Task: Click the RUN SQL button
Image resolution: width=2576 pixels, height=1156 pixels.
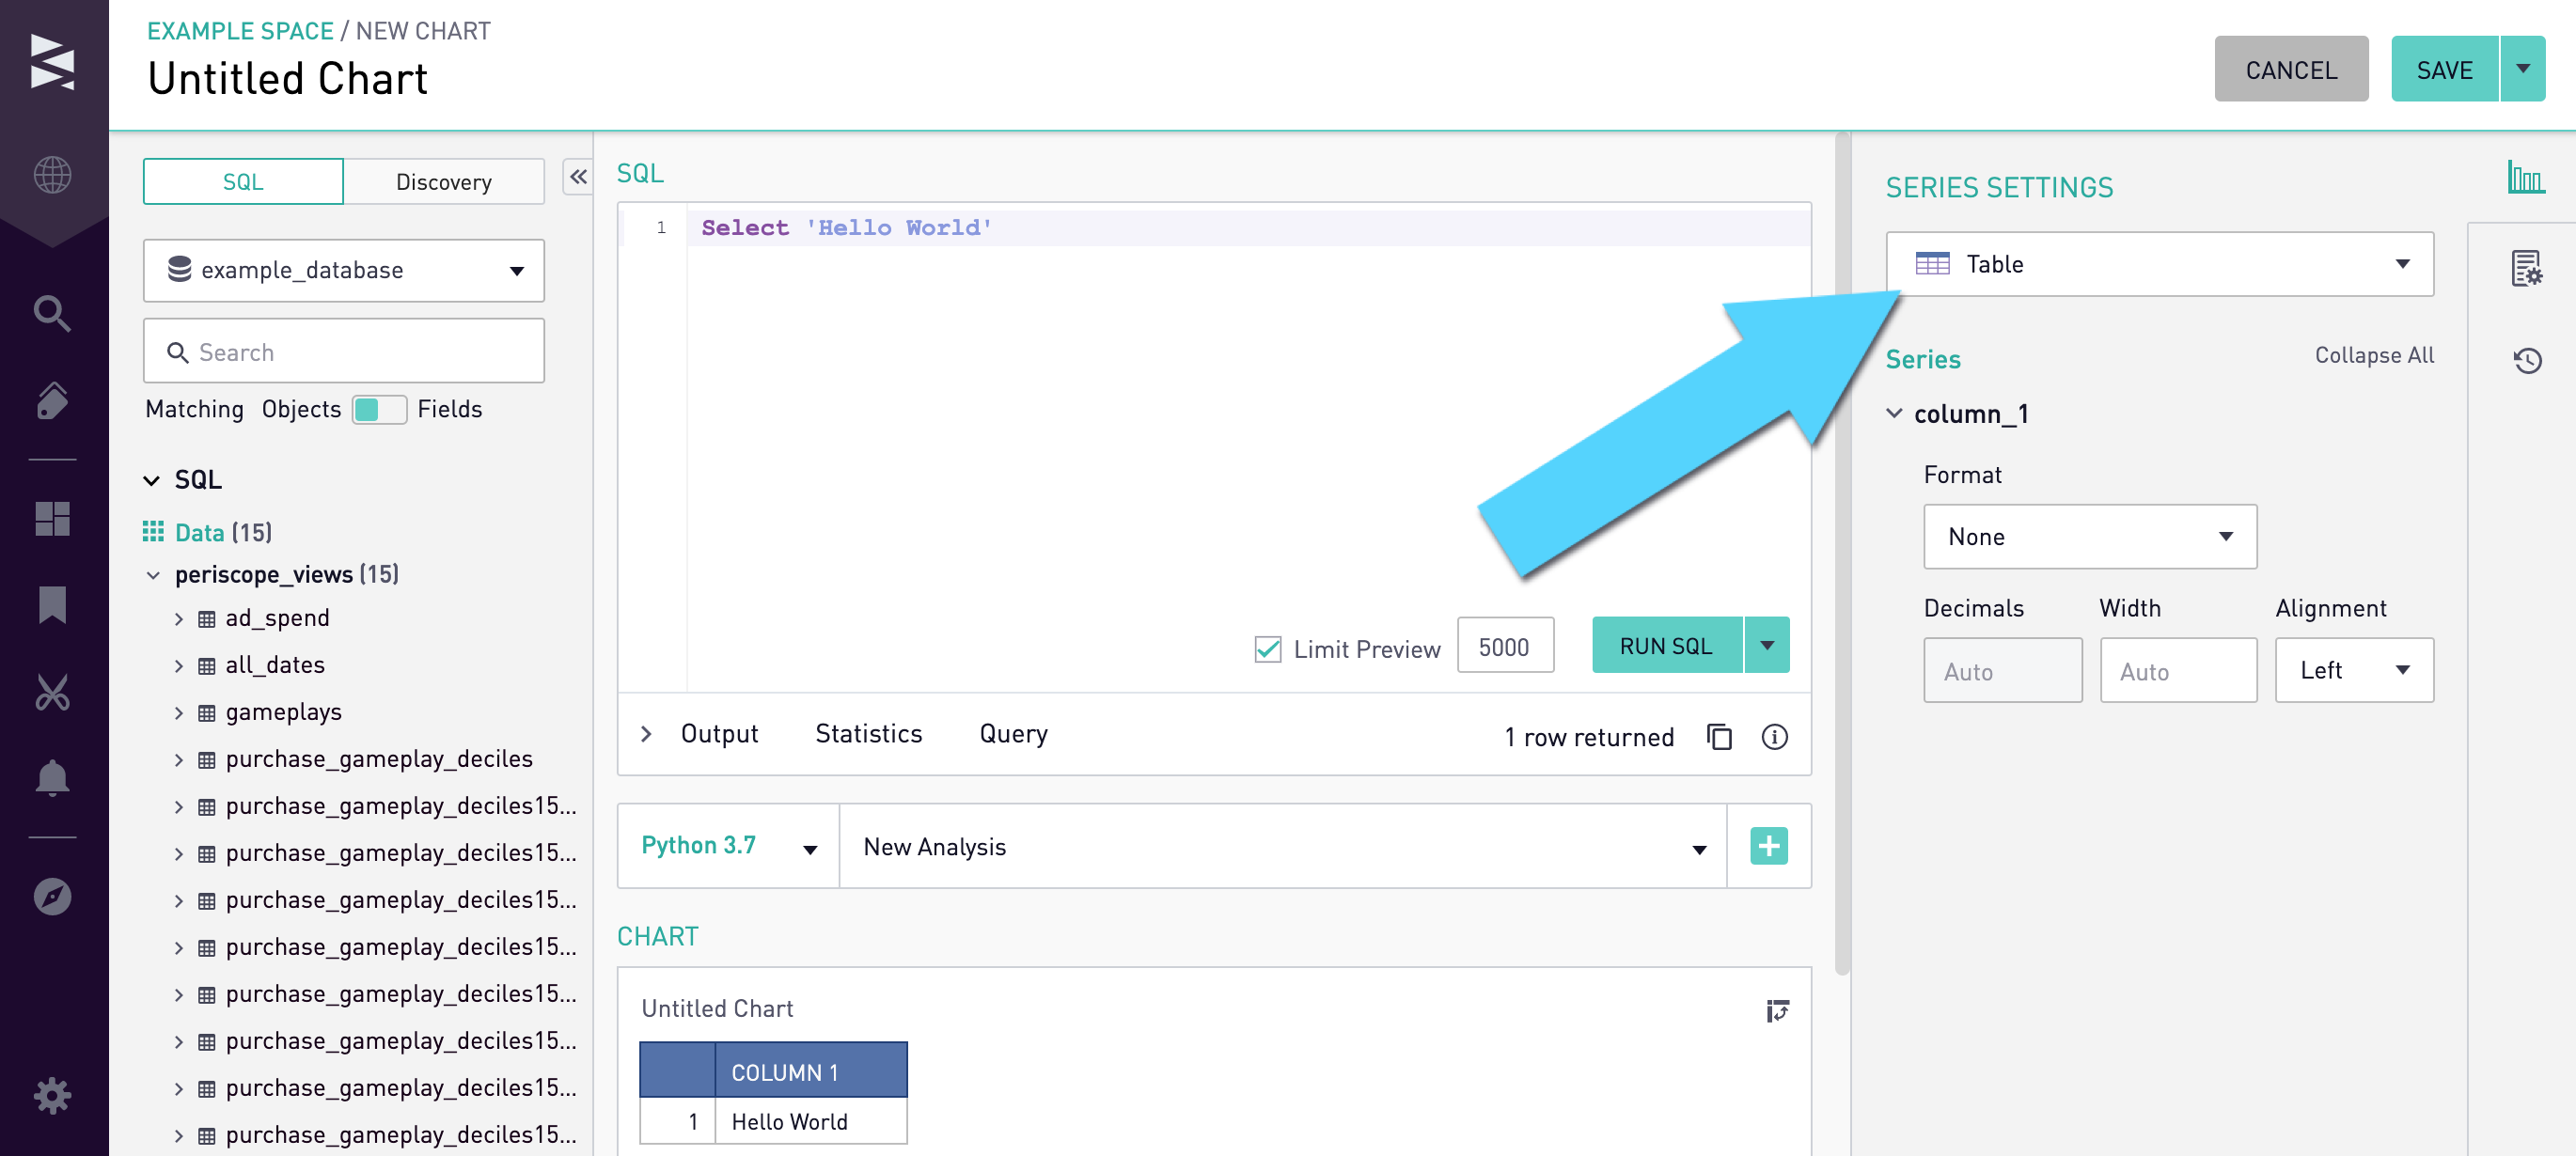Action: tap(1665, 645)
